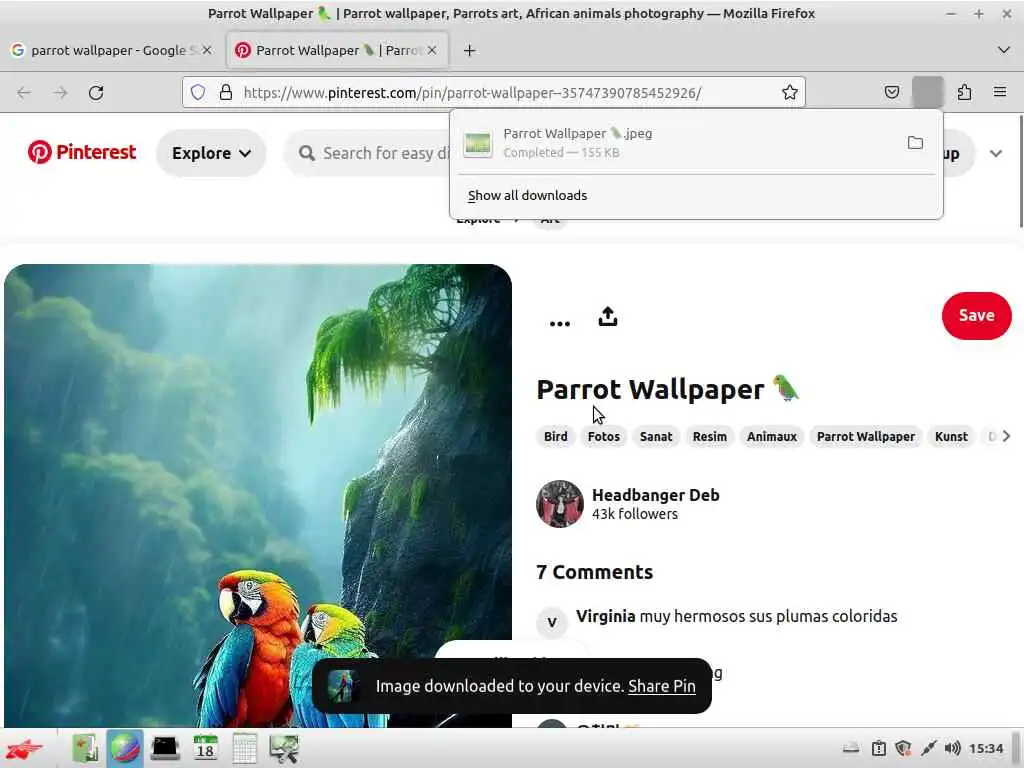This screenshot has width=1024, height=768.
Task: Click the tray clipboard icon
Action: (x=878, y=748)
